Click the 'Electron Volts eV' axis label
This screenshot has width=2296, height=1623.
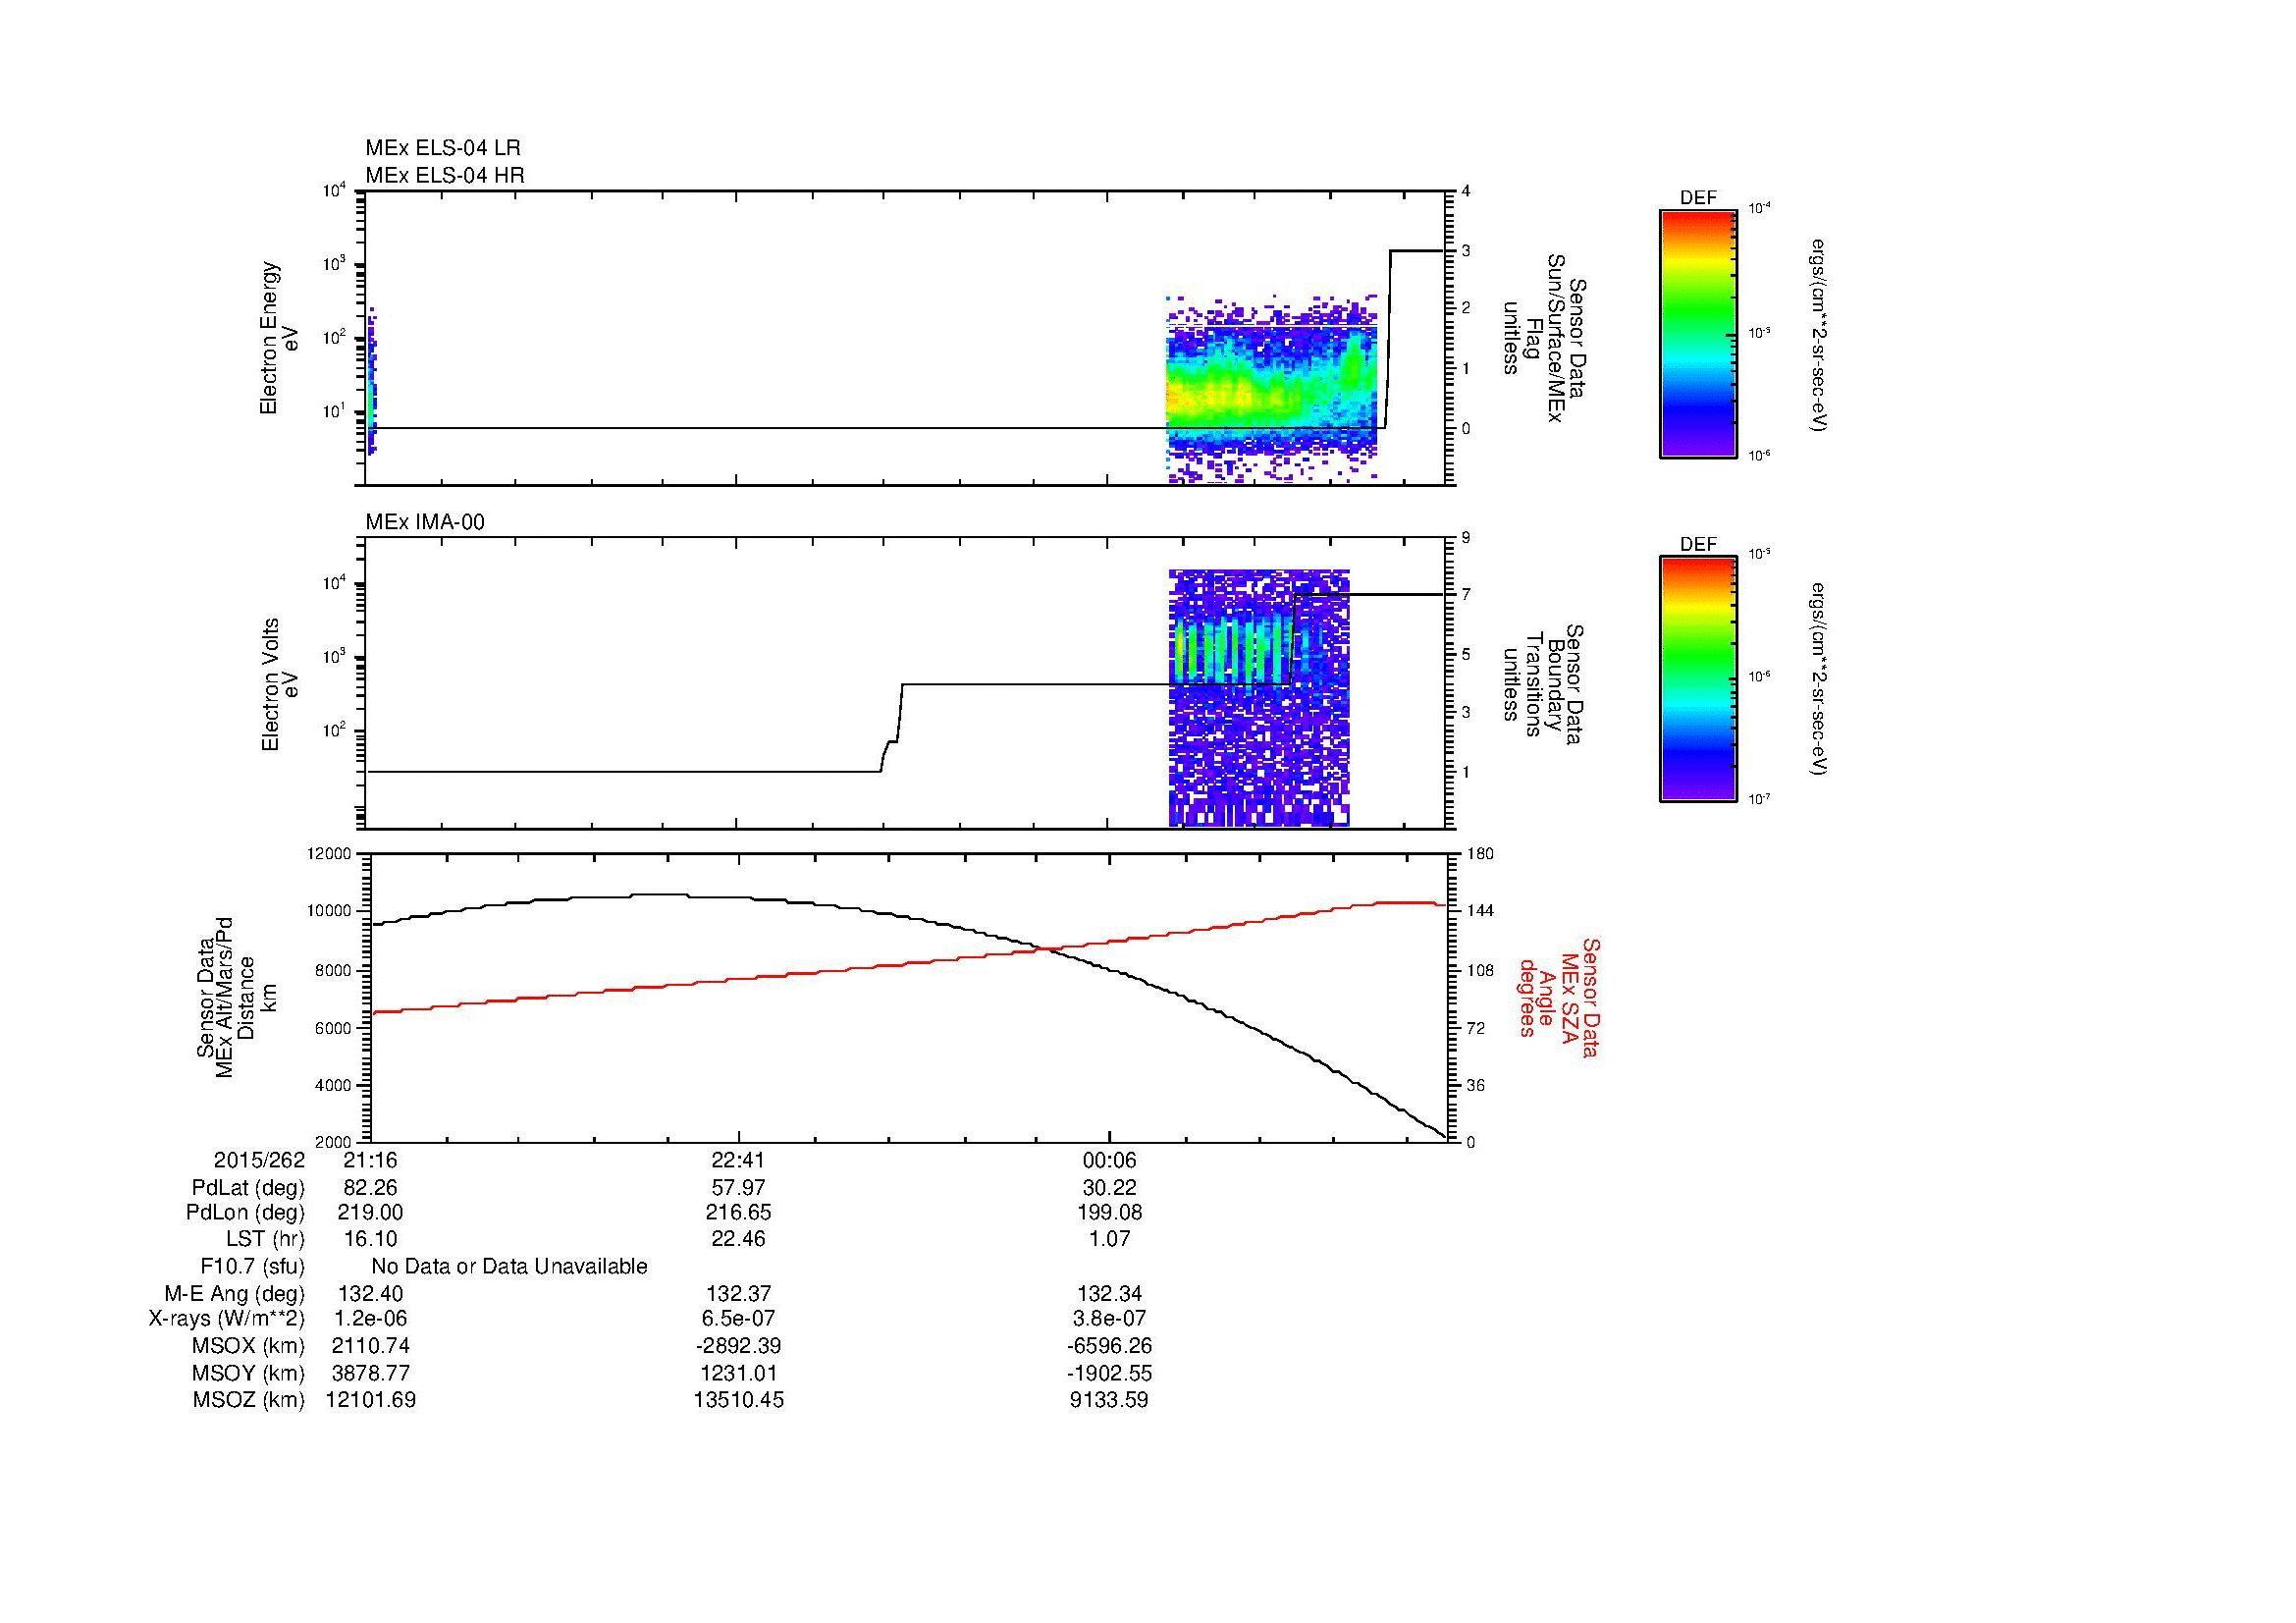[x=279, y=684]
